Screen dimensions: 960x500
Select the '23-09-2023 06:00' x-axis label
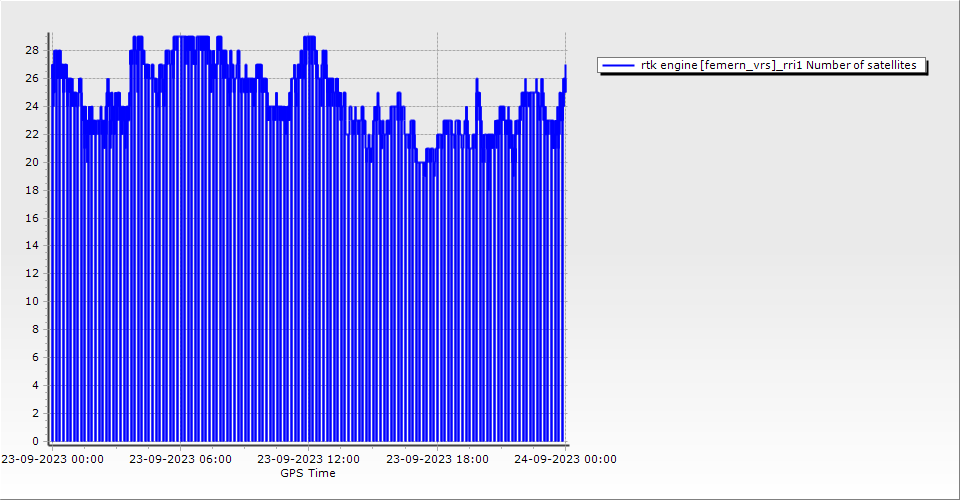[x=180, y=459]
